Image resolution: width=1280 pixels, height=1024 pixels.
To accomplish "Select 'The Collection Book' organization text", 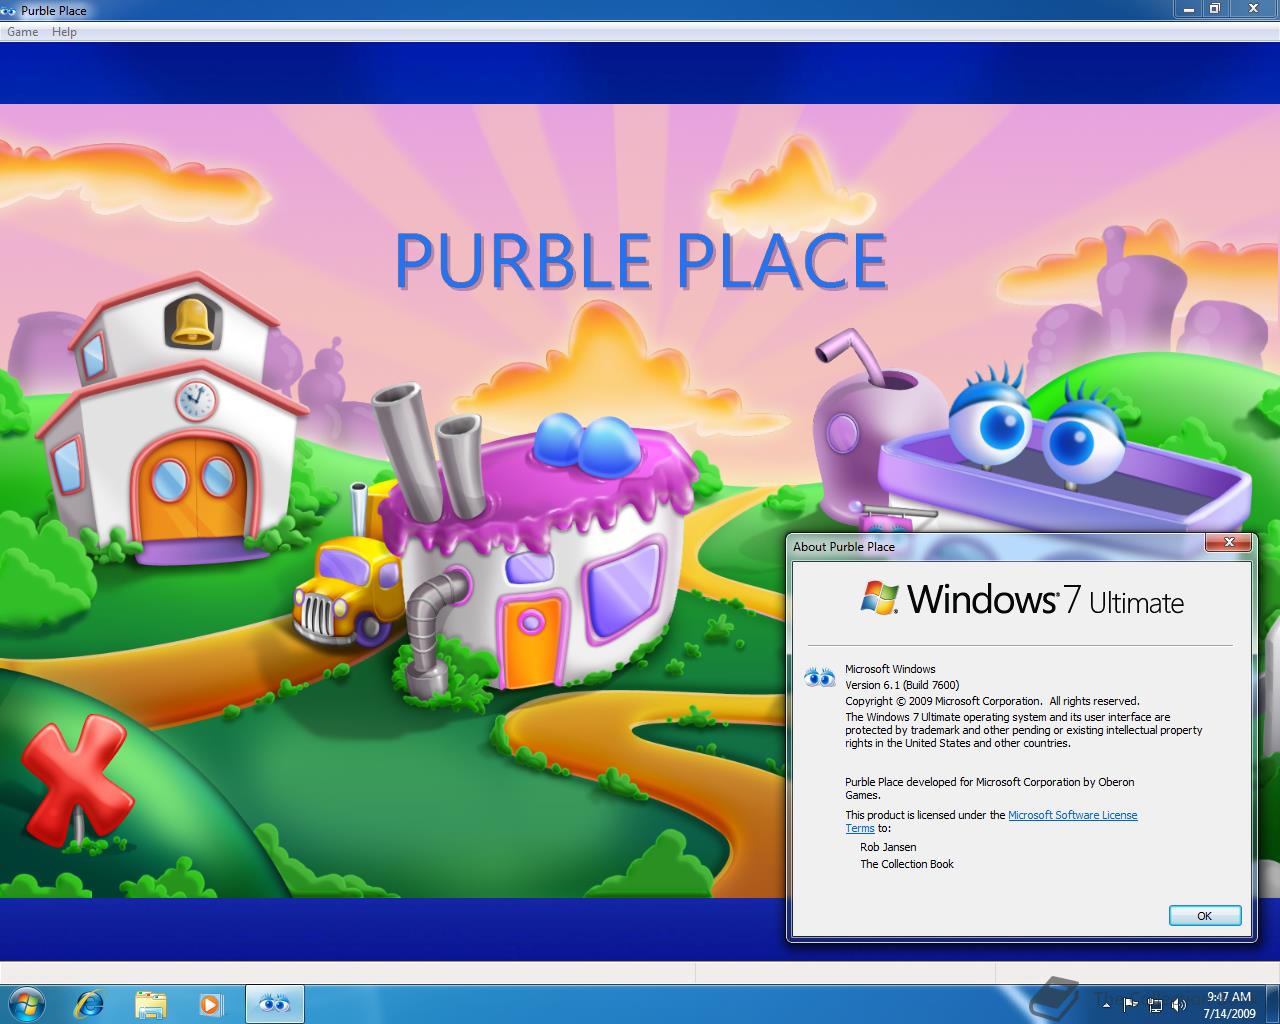I will 907,864.
